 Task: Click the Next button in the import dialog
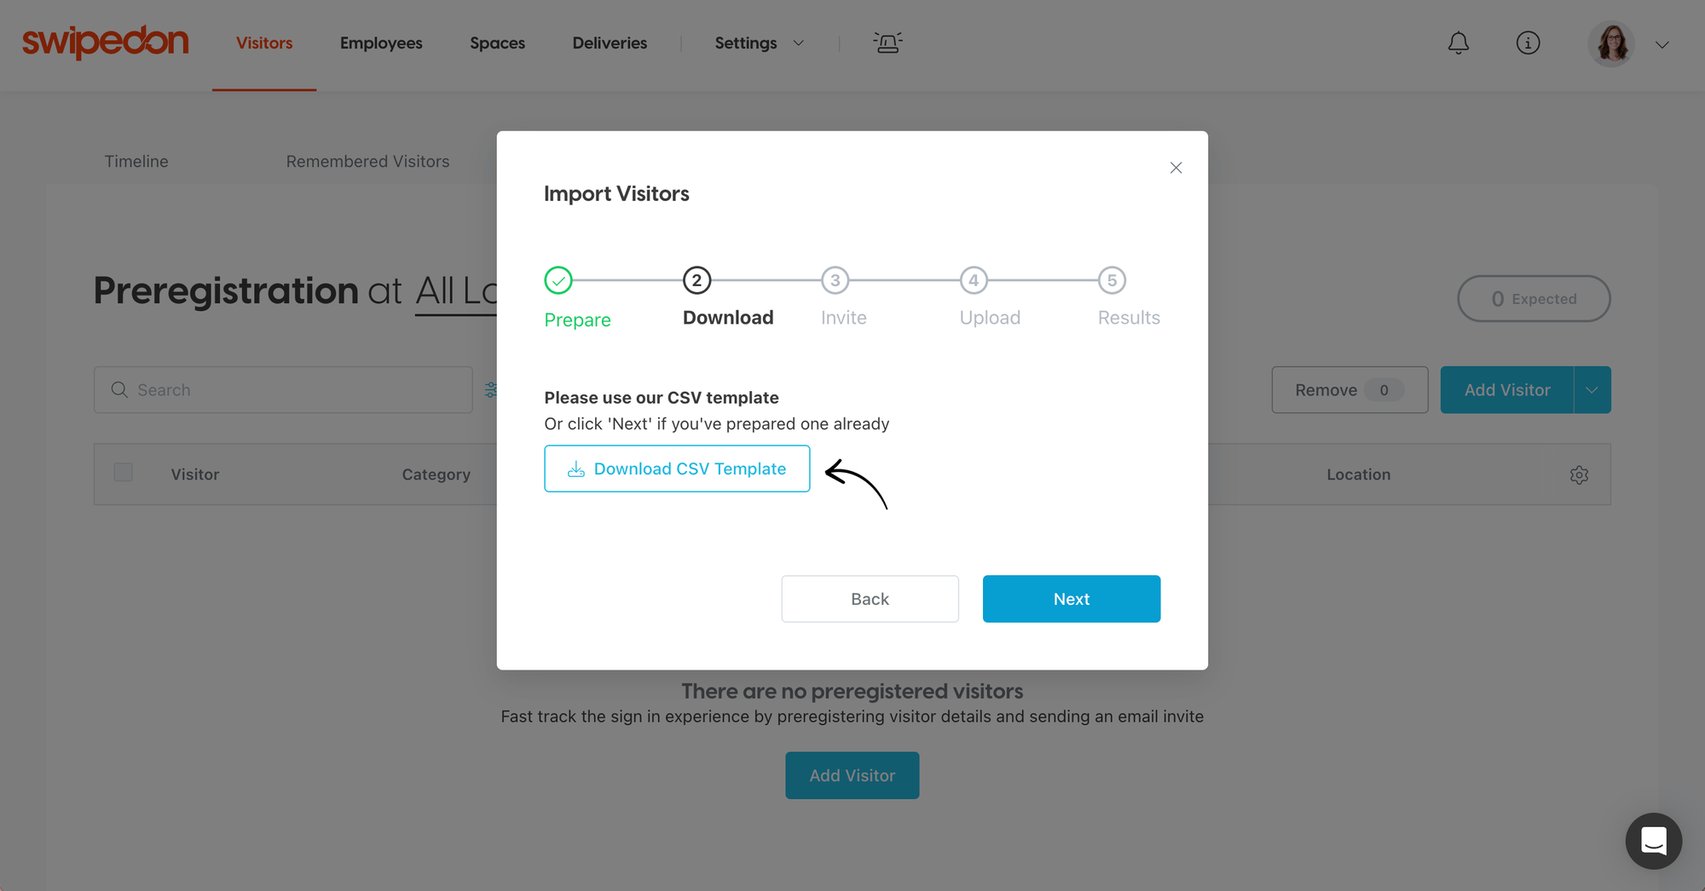click(x=1071, y=598)
